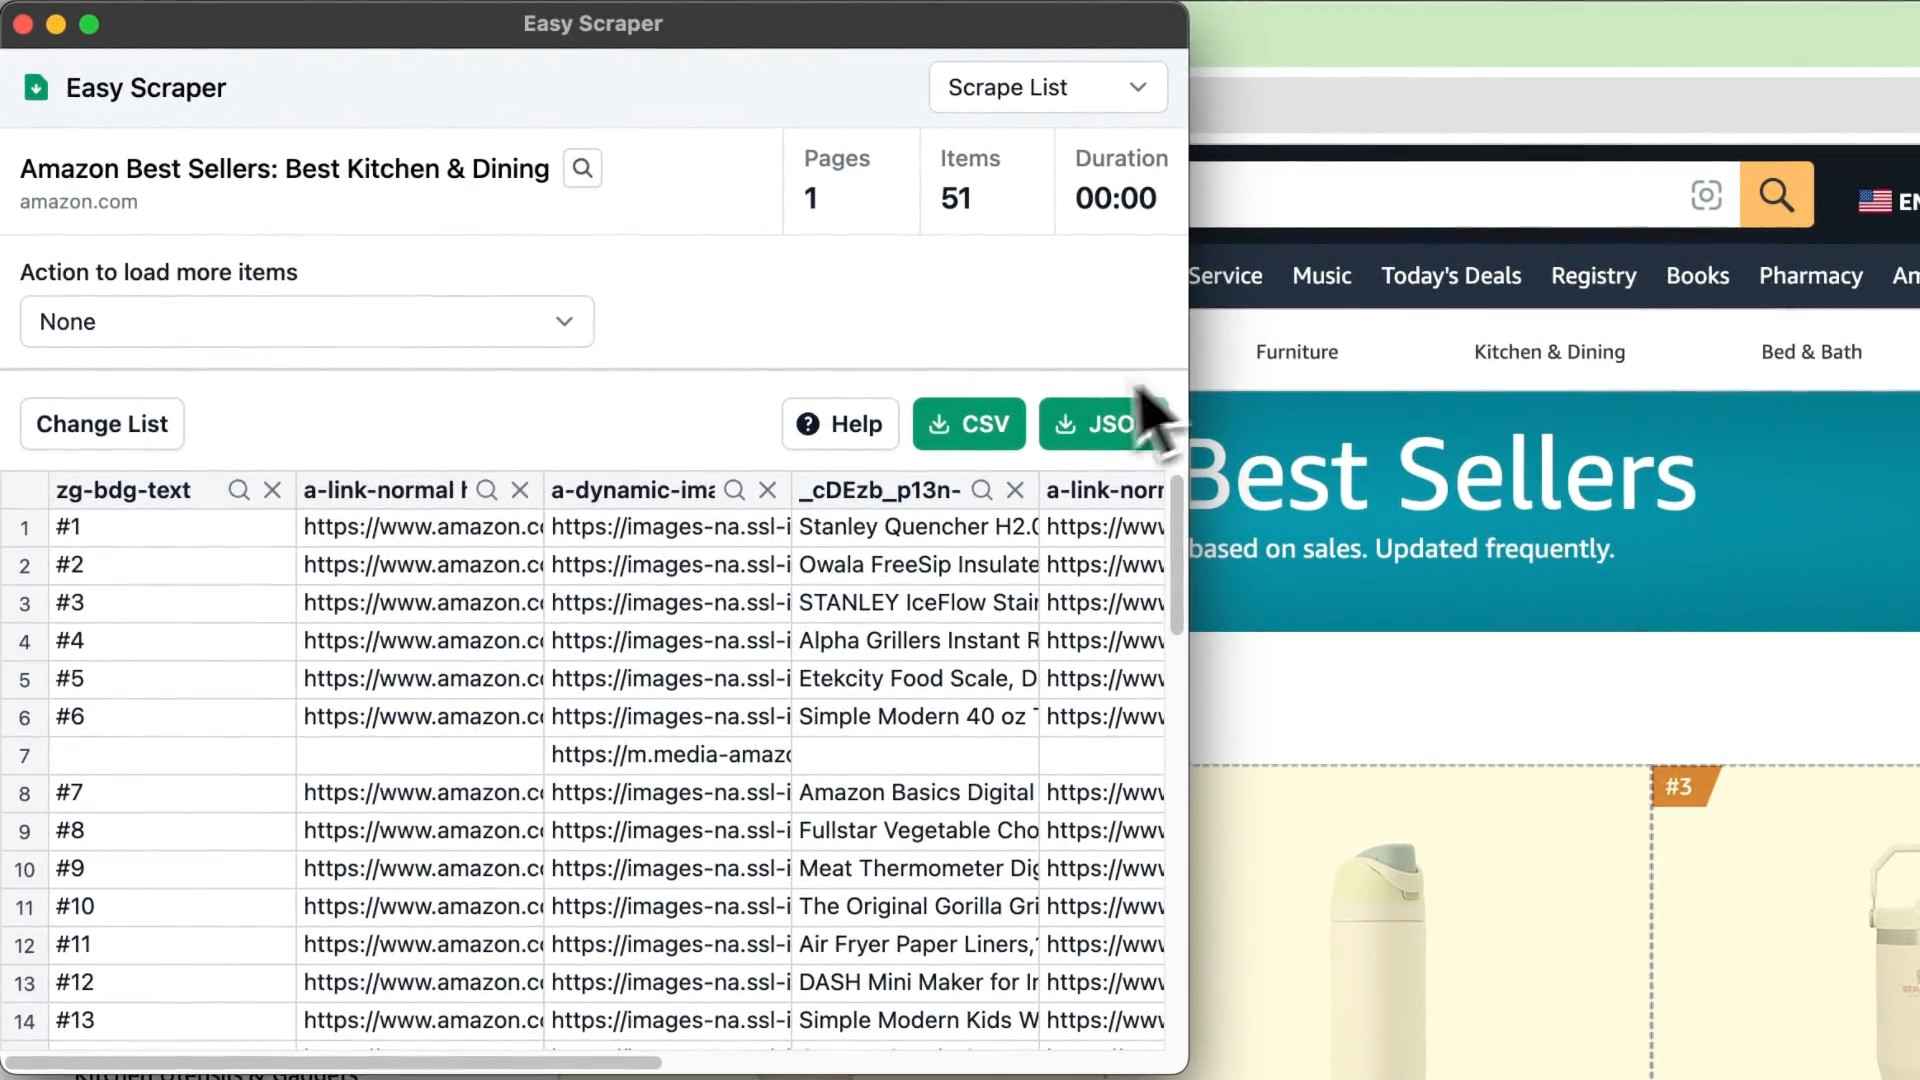This screenshot has height=1080, width=1920.
Task: Click the Change List button
Action: (102, 424)
